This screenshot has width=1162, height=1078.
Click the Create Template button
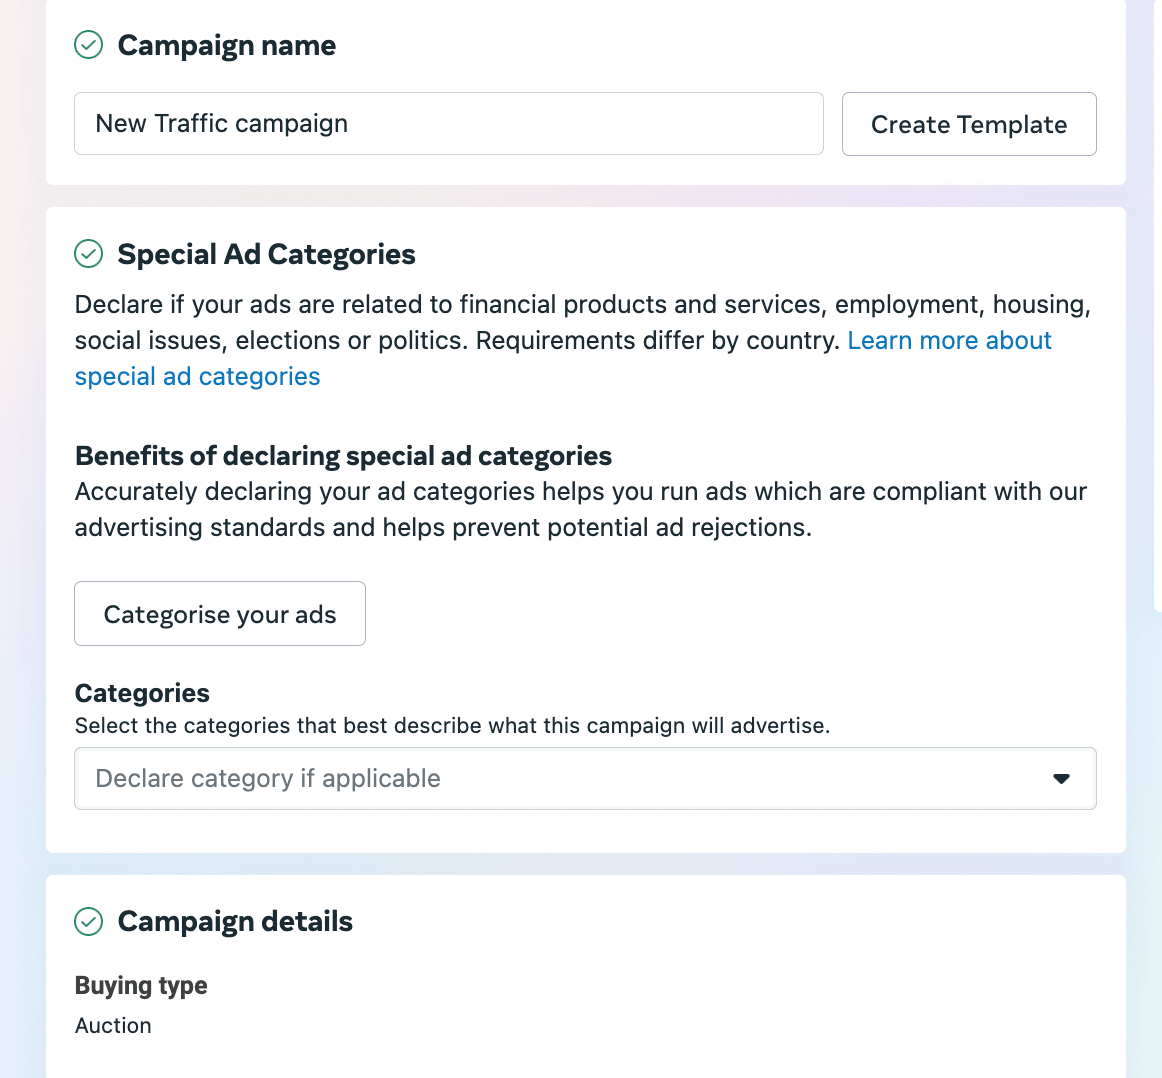pyautogui.click(x=969, y=124)
